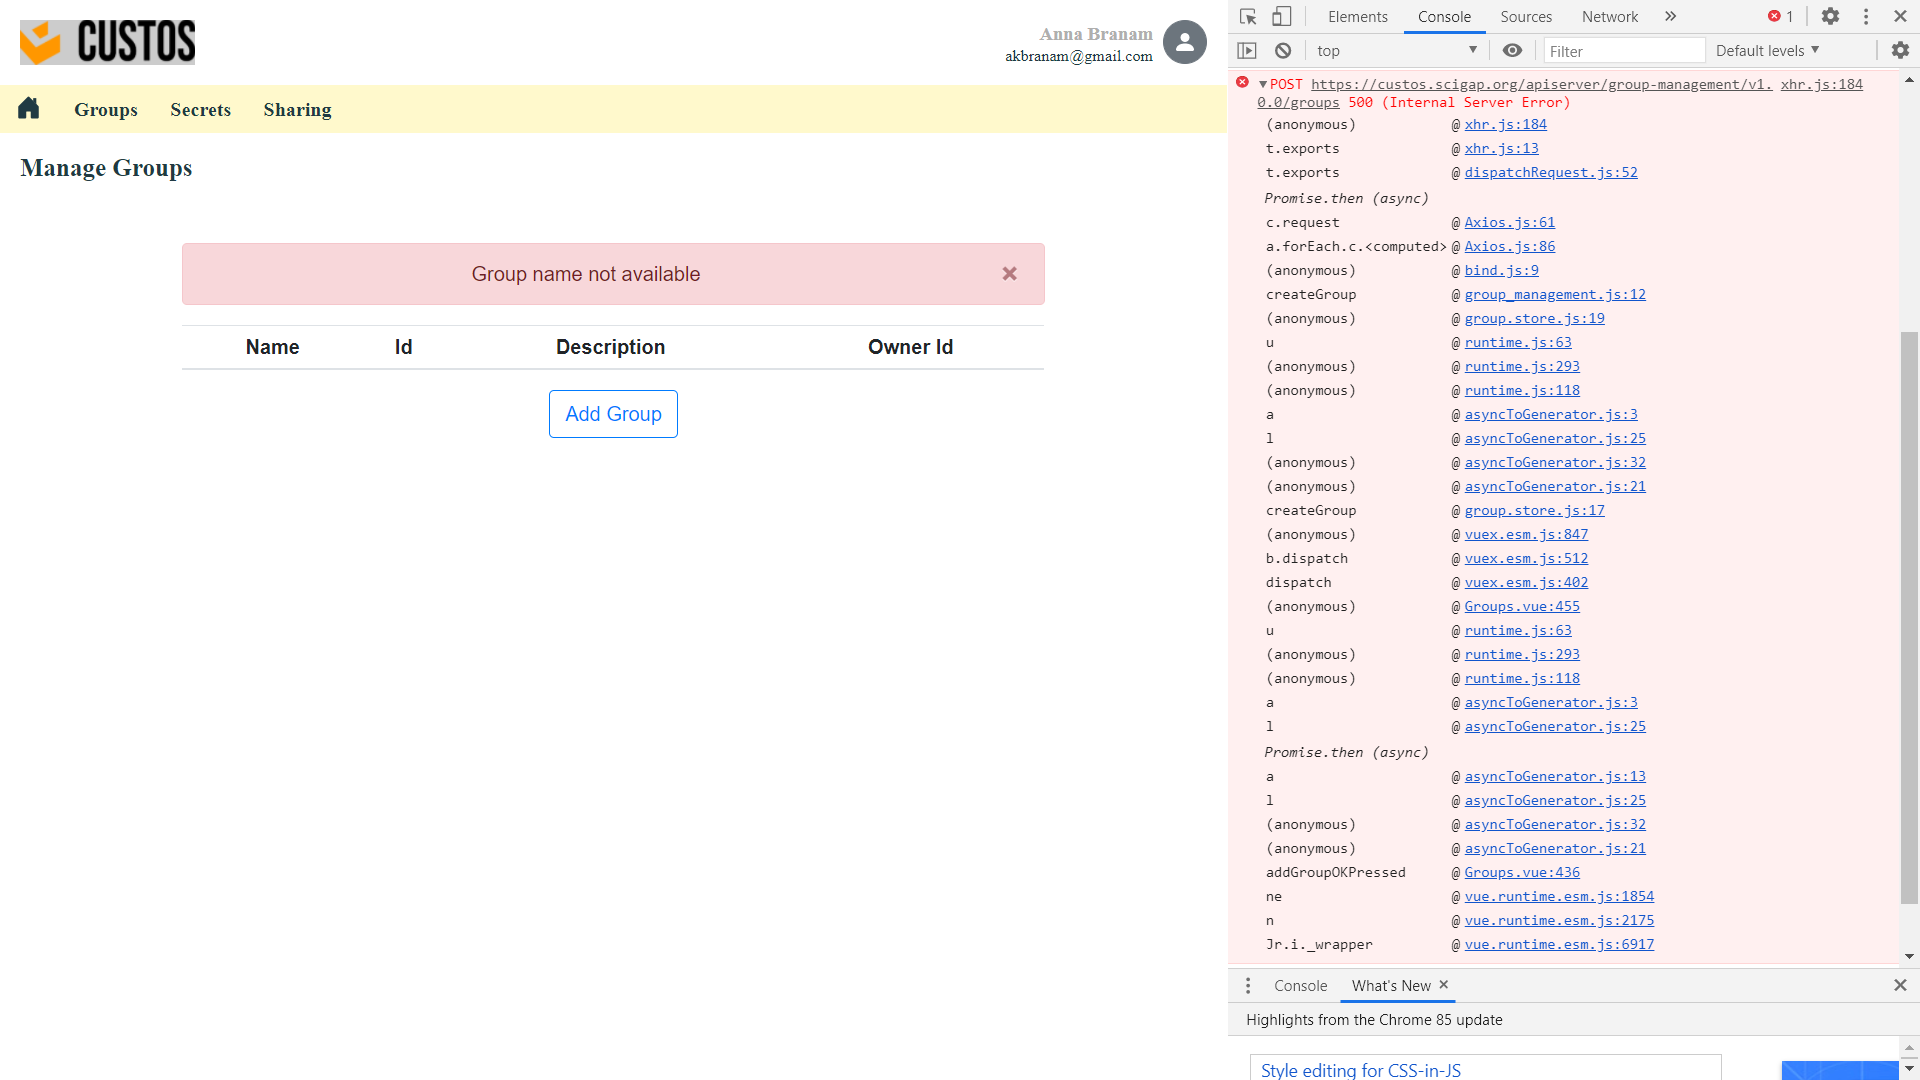Open the vue.runtime.esm.js:6917 link
This screenshot has height=1080, width=1920.
click(1559, 945)
